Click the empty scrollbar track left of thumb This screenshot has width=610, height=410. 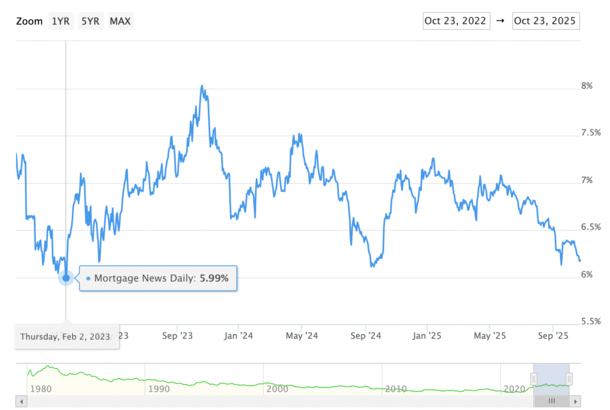pos(280,399)
